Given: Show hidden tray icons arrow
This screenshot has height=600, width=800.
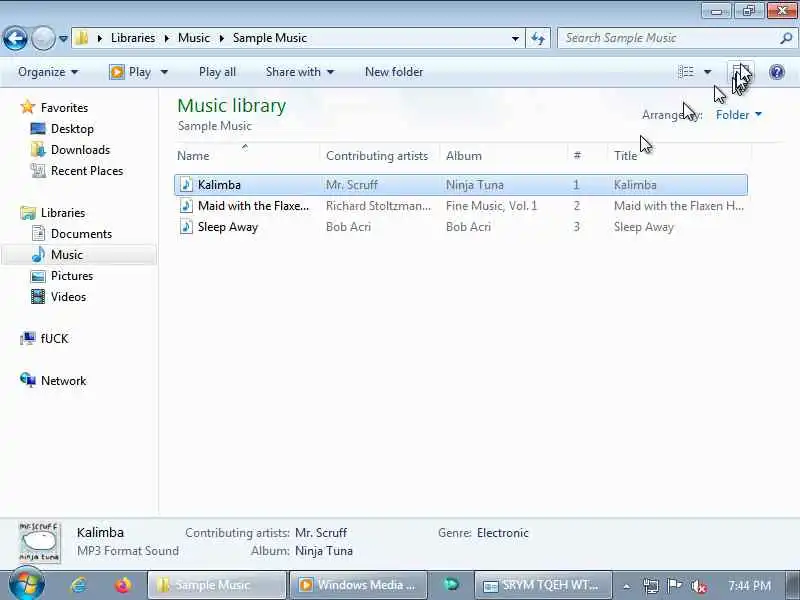Looking at the screenshot, I should pyautogui.click(x=626, y=586).
